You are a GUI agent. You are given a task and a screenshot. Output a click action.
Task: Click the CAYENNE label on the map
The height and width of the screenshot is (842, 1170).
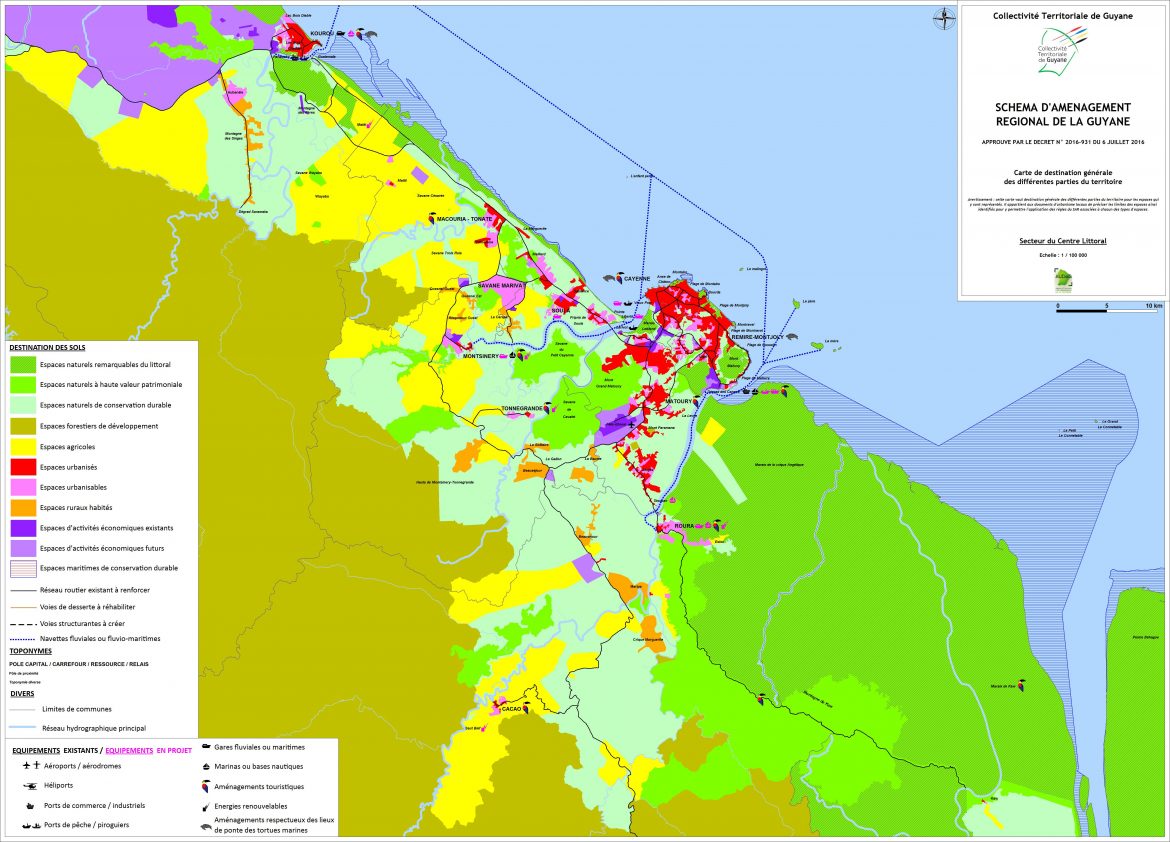[x=637, y=280]
